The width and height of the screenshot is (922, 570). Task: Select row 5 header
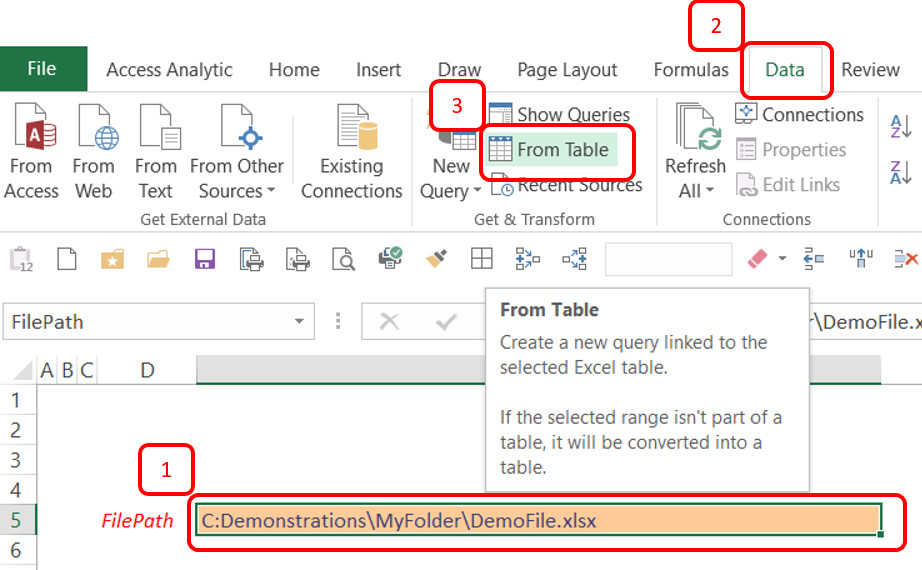click(18, 520)
